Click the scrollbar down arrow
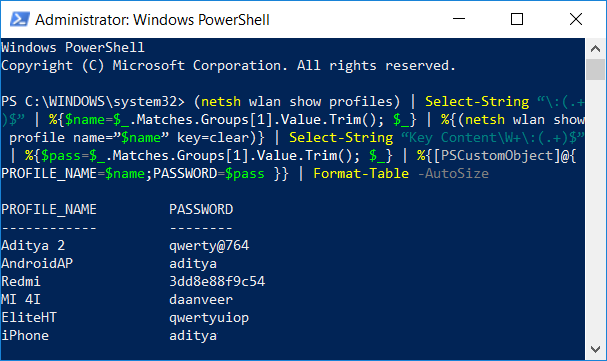 (595, 349)
